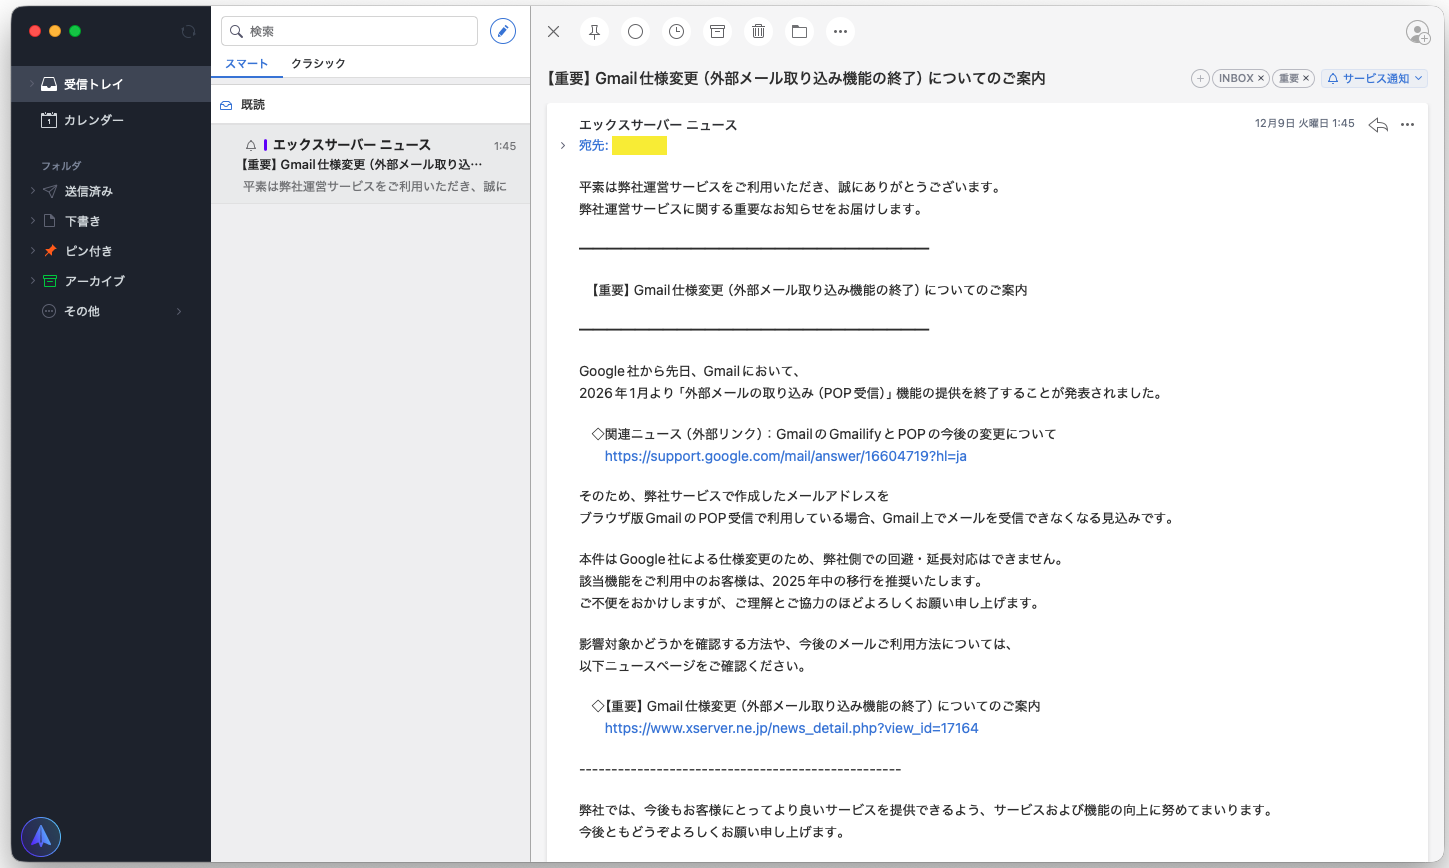Mark email unread with circle icon
Image resolution: width=1449 pixels, height=868 pixels.
click(x=635, y=31)
